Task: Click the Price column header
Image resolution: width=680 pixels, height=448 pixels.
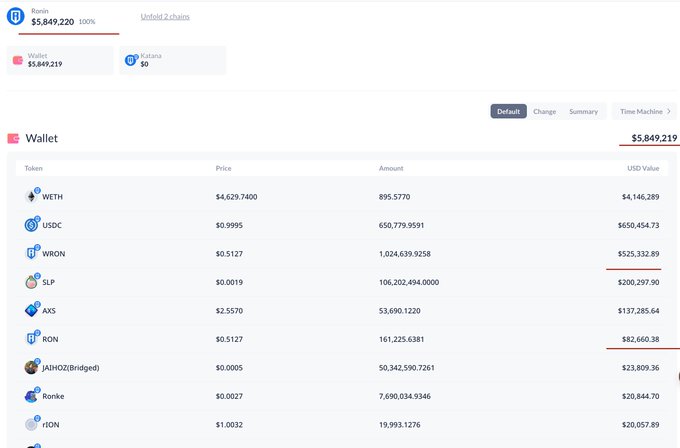Action: pos(223,168)
